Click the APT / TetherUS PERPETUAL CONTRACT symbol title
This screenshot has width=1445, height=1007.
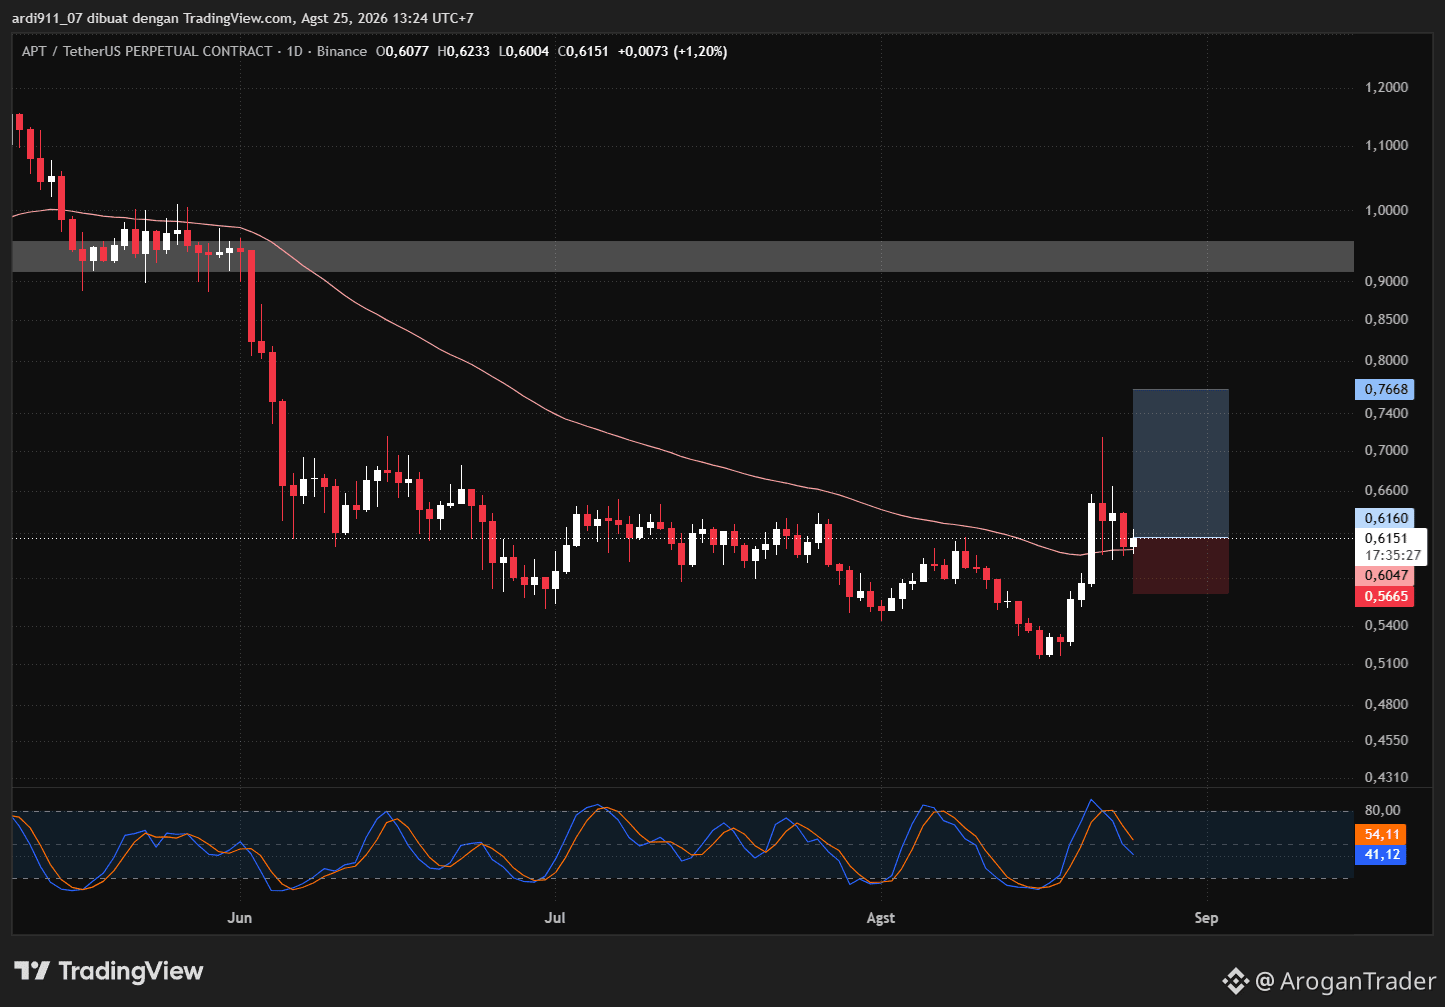pyautogui.click(x=147, y=51)
